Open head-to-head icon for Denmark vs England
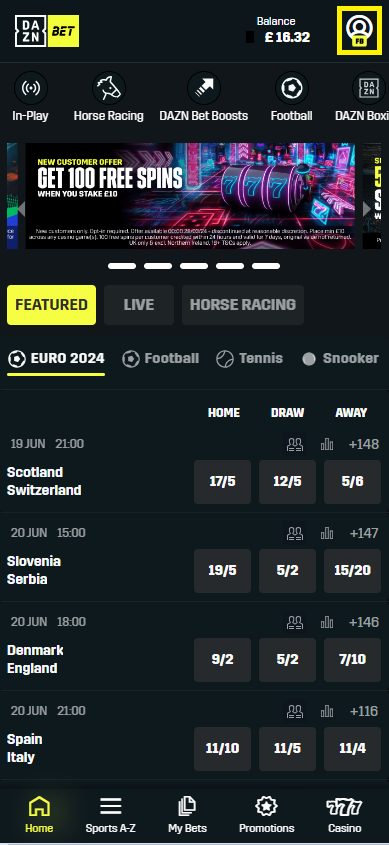The height and width of the screenshot is (845, 389). pos(295,622)
